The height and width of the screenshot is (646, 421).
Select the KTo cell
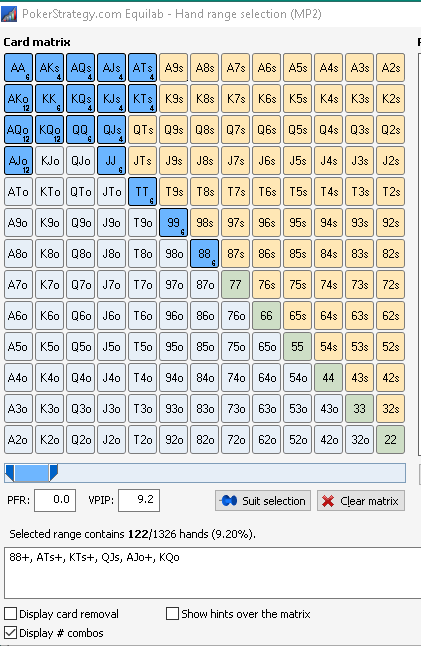pos(49,192)
